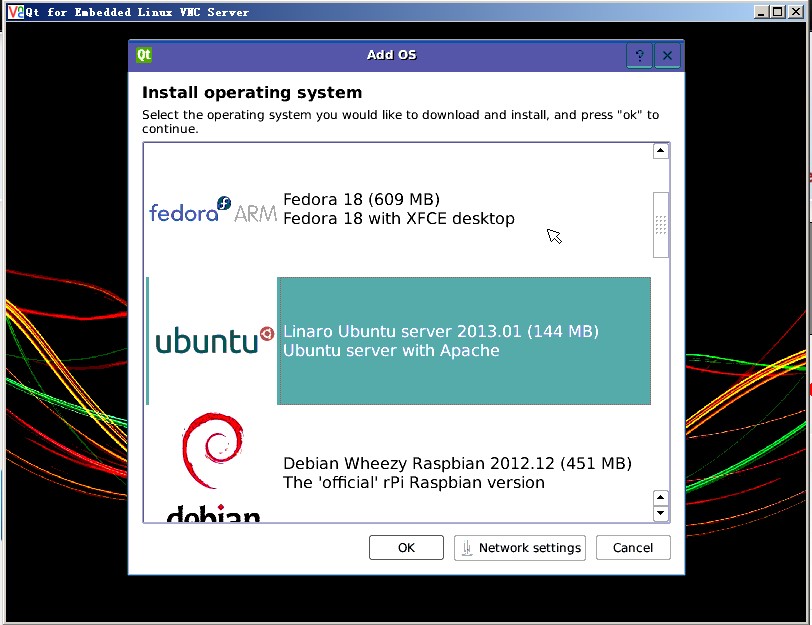Close the Qt VNC Server window
The height and width of the screenshot is (625, 812).
tap(795, 11)
